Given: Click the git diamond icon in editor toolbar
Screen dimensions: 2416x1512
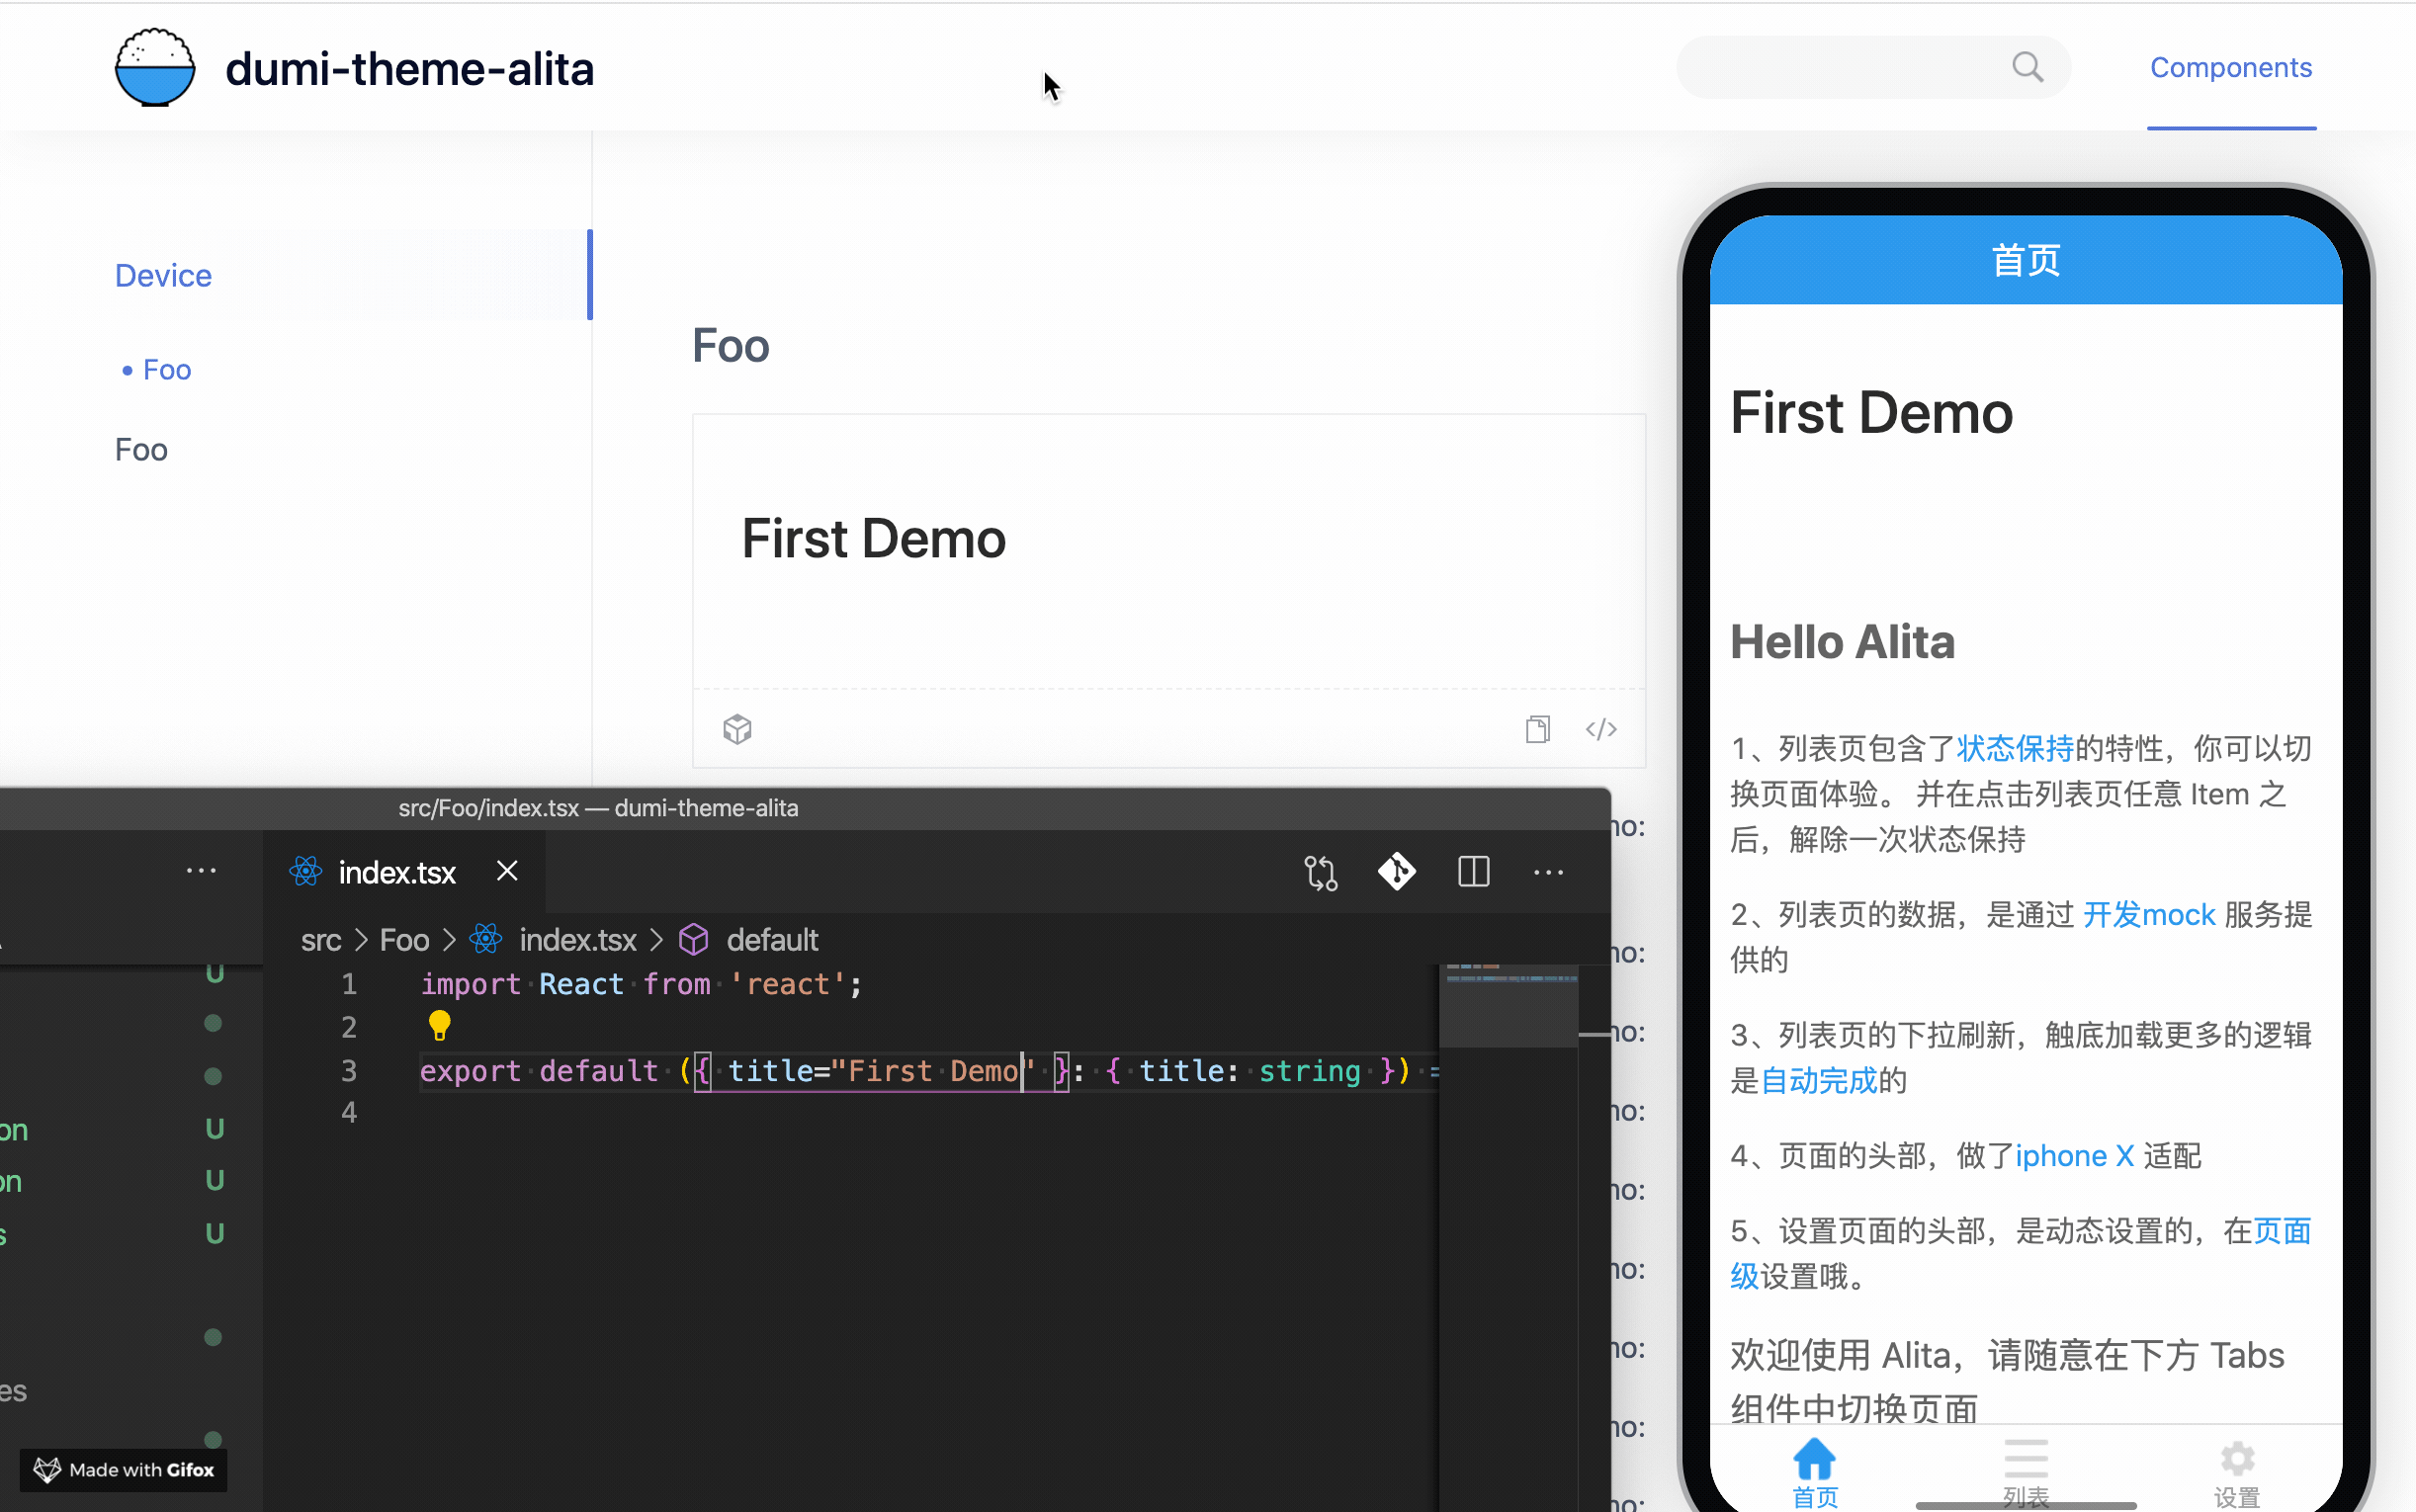Looking at the screenshot, I should tap(1396, 872).
